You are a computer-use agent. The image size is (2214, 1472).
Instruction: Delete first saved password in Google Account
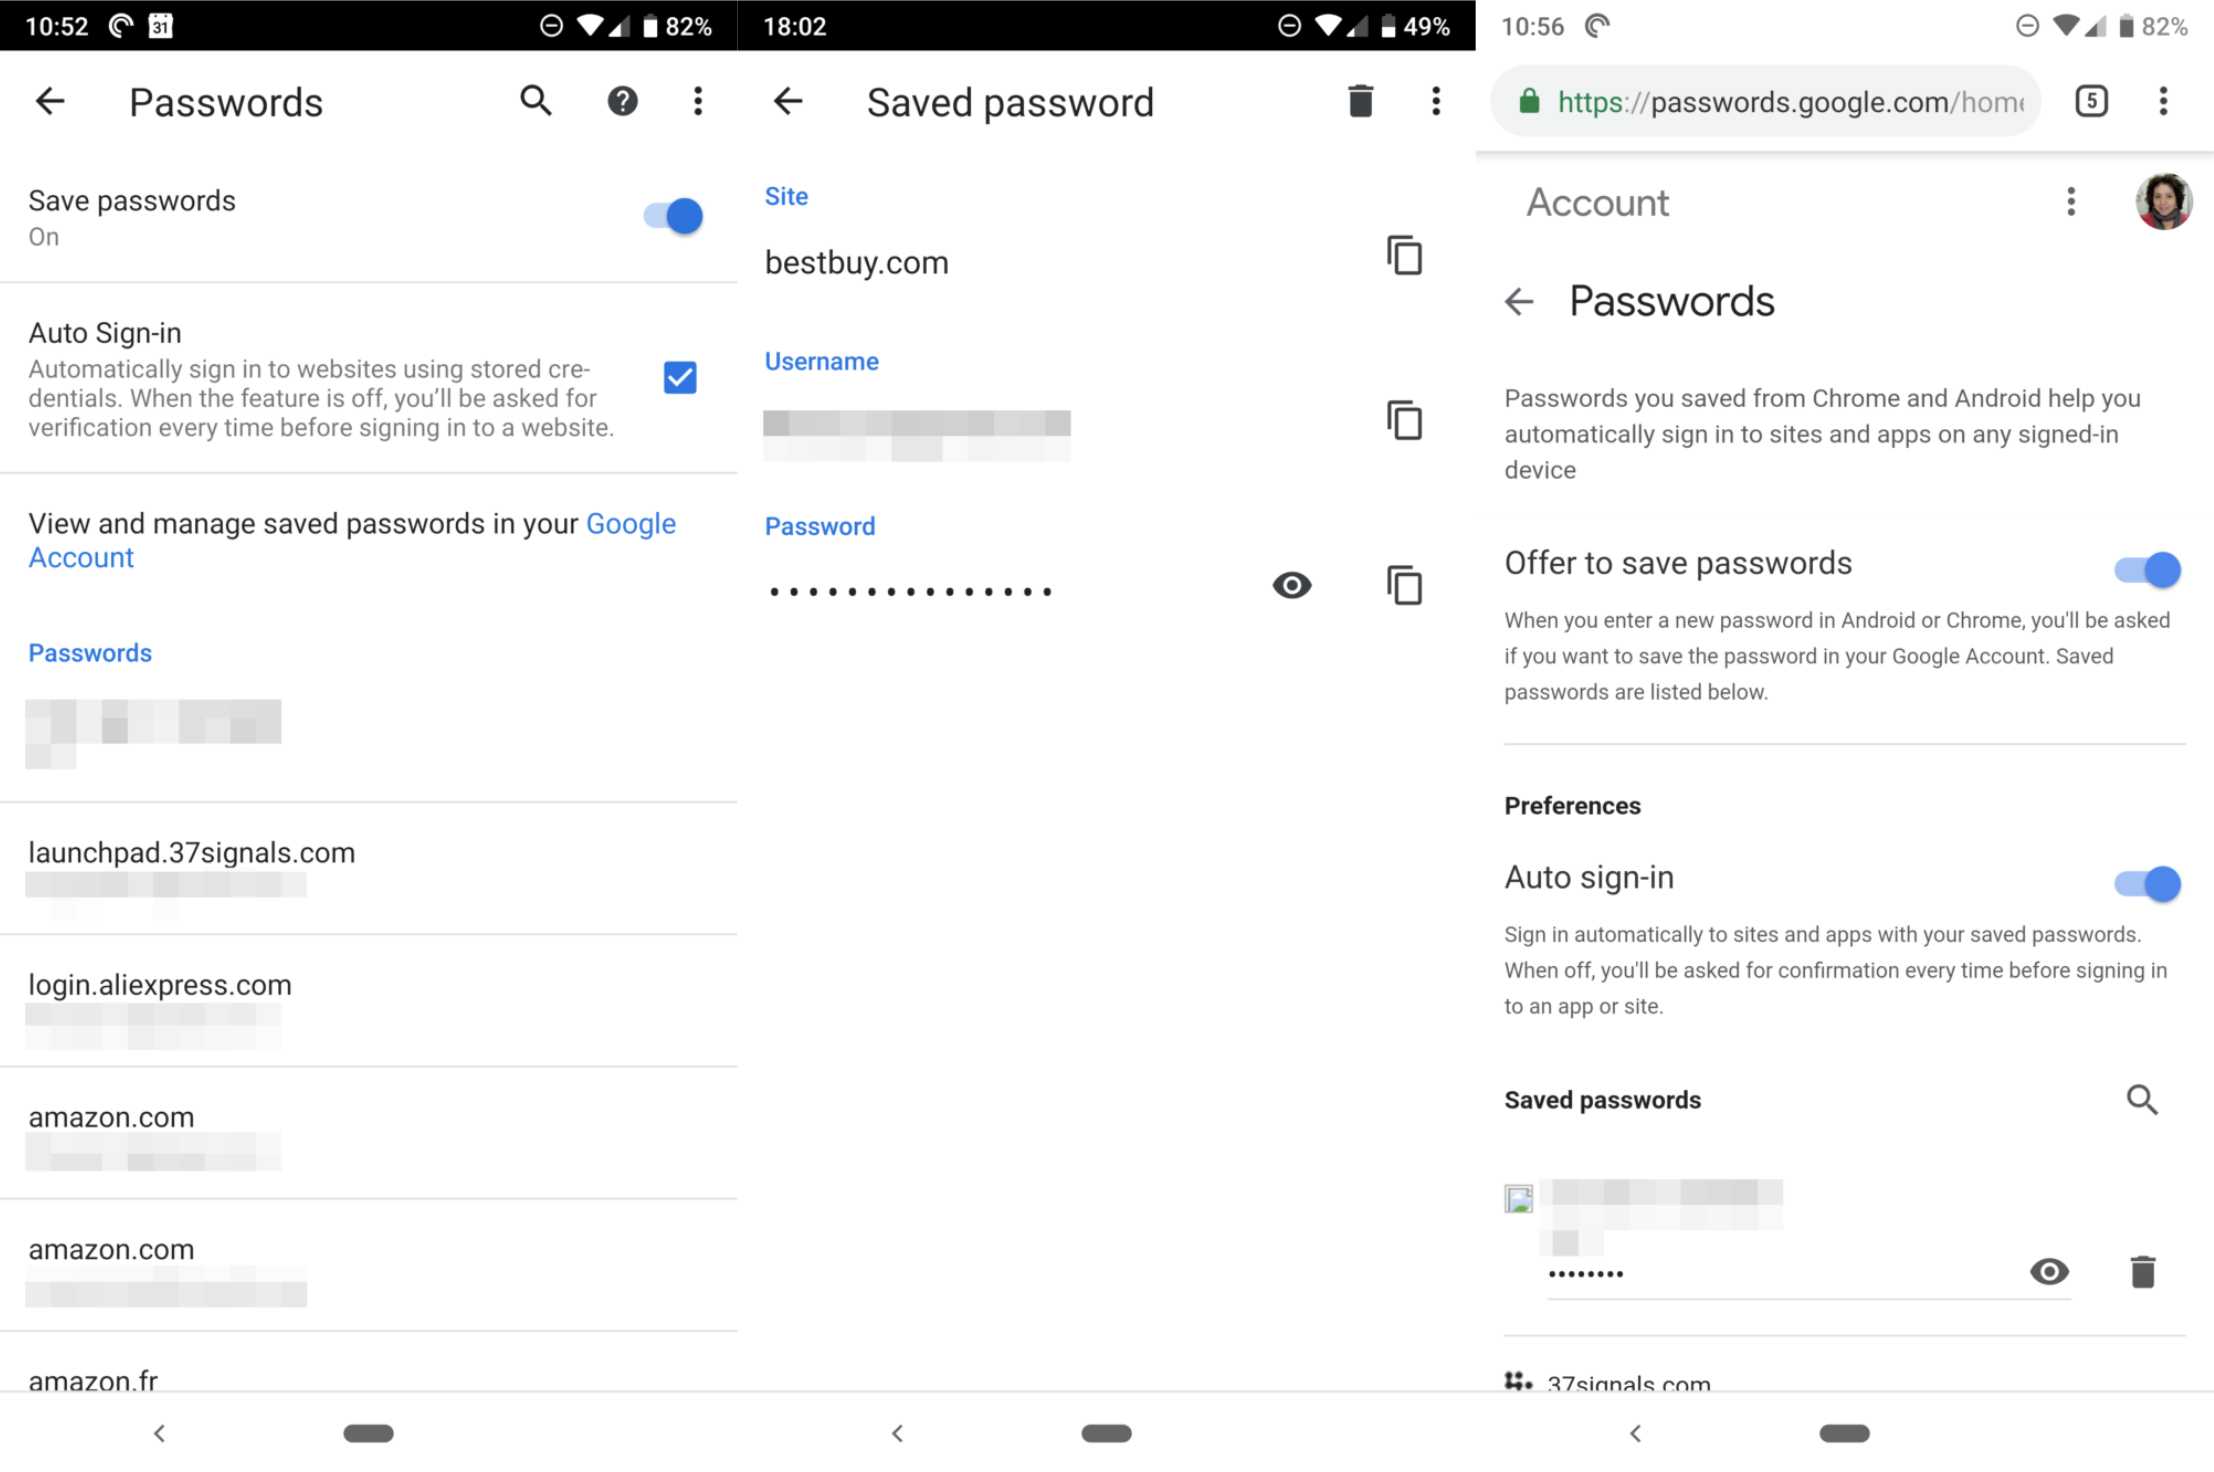[2142, 1271]
